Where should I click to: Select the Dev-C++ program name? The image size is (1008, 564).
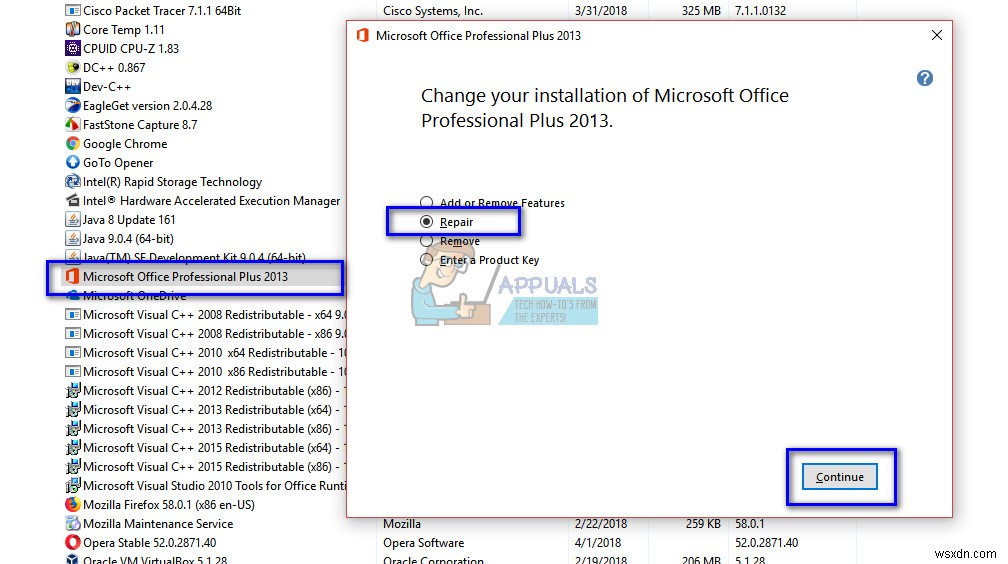click(x=107, y=87)
